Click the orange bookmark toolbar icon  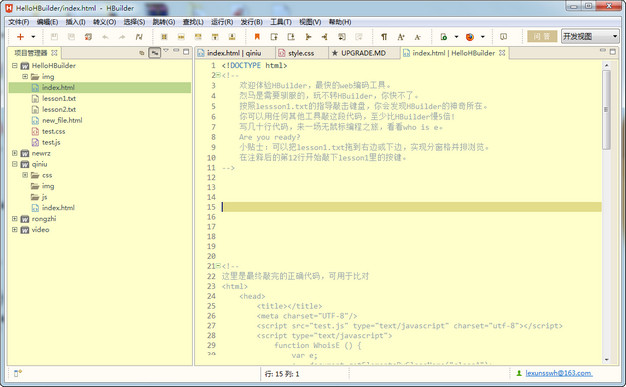coord(257,37)
